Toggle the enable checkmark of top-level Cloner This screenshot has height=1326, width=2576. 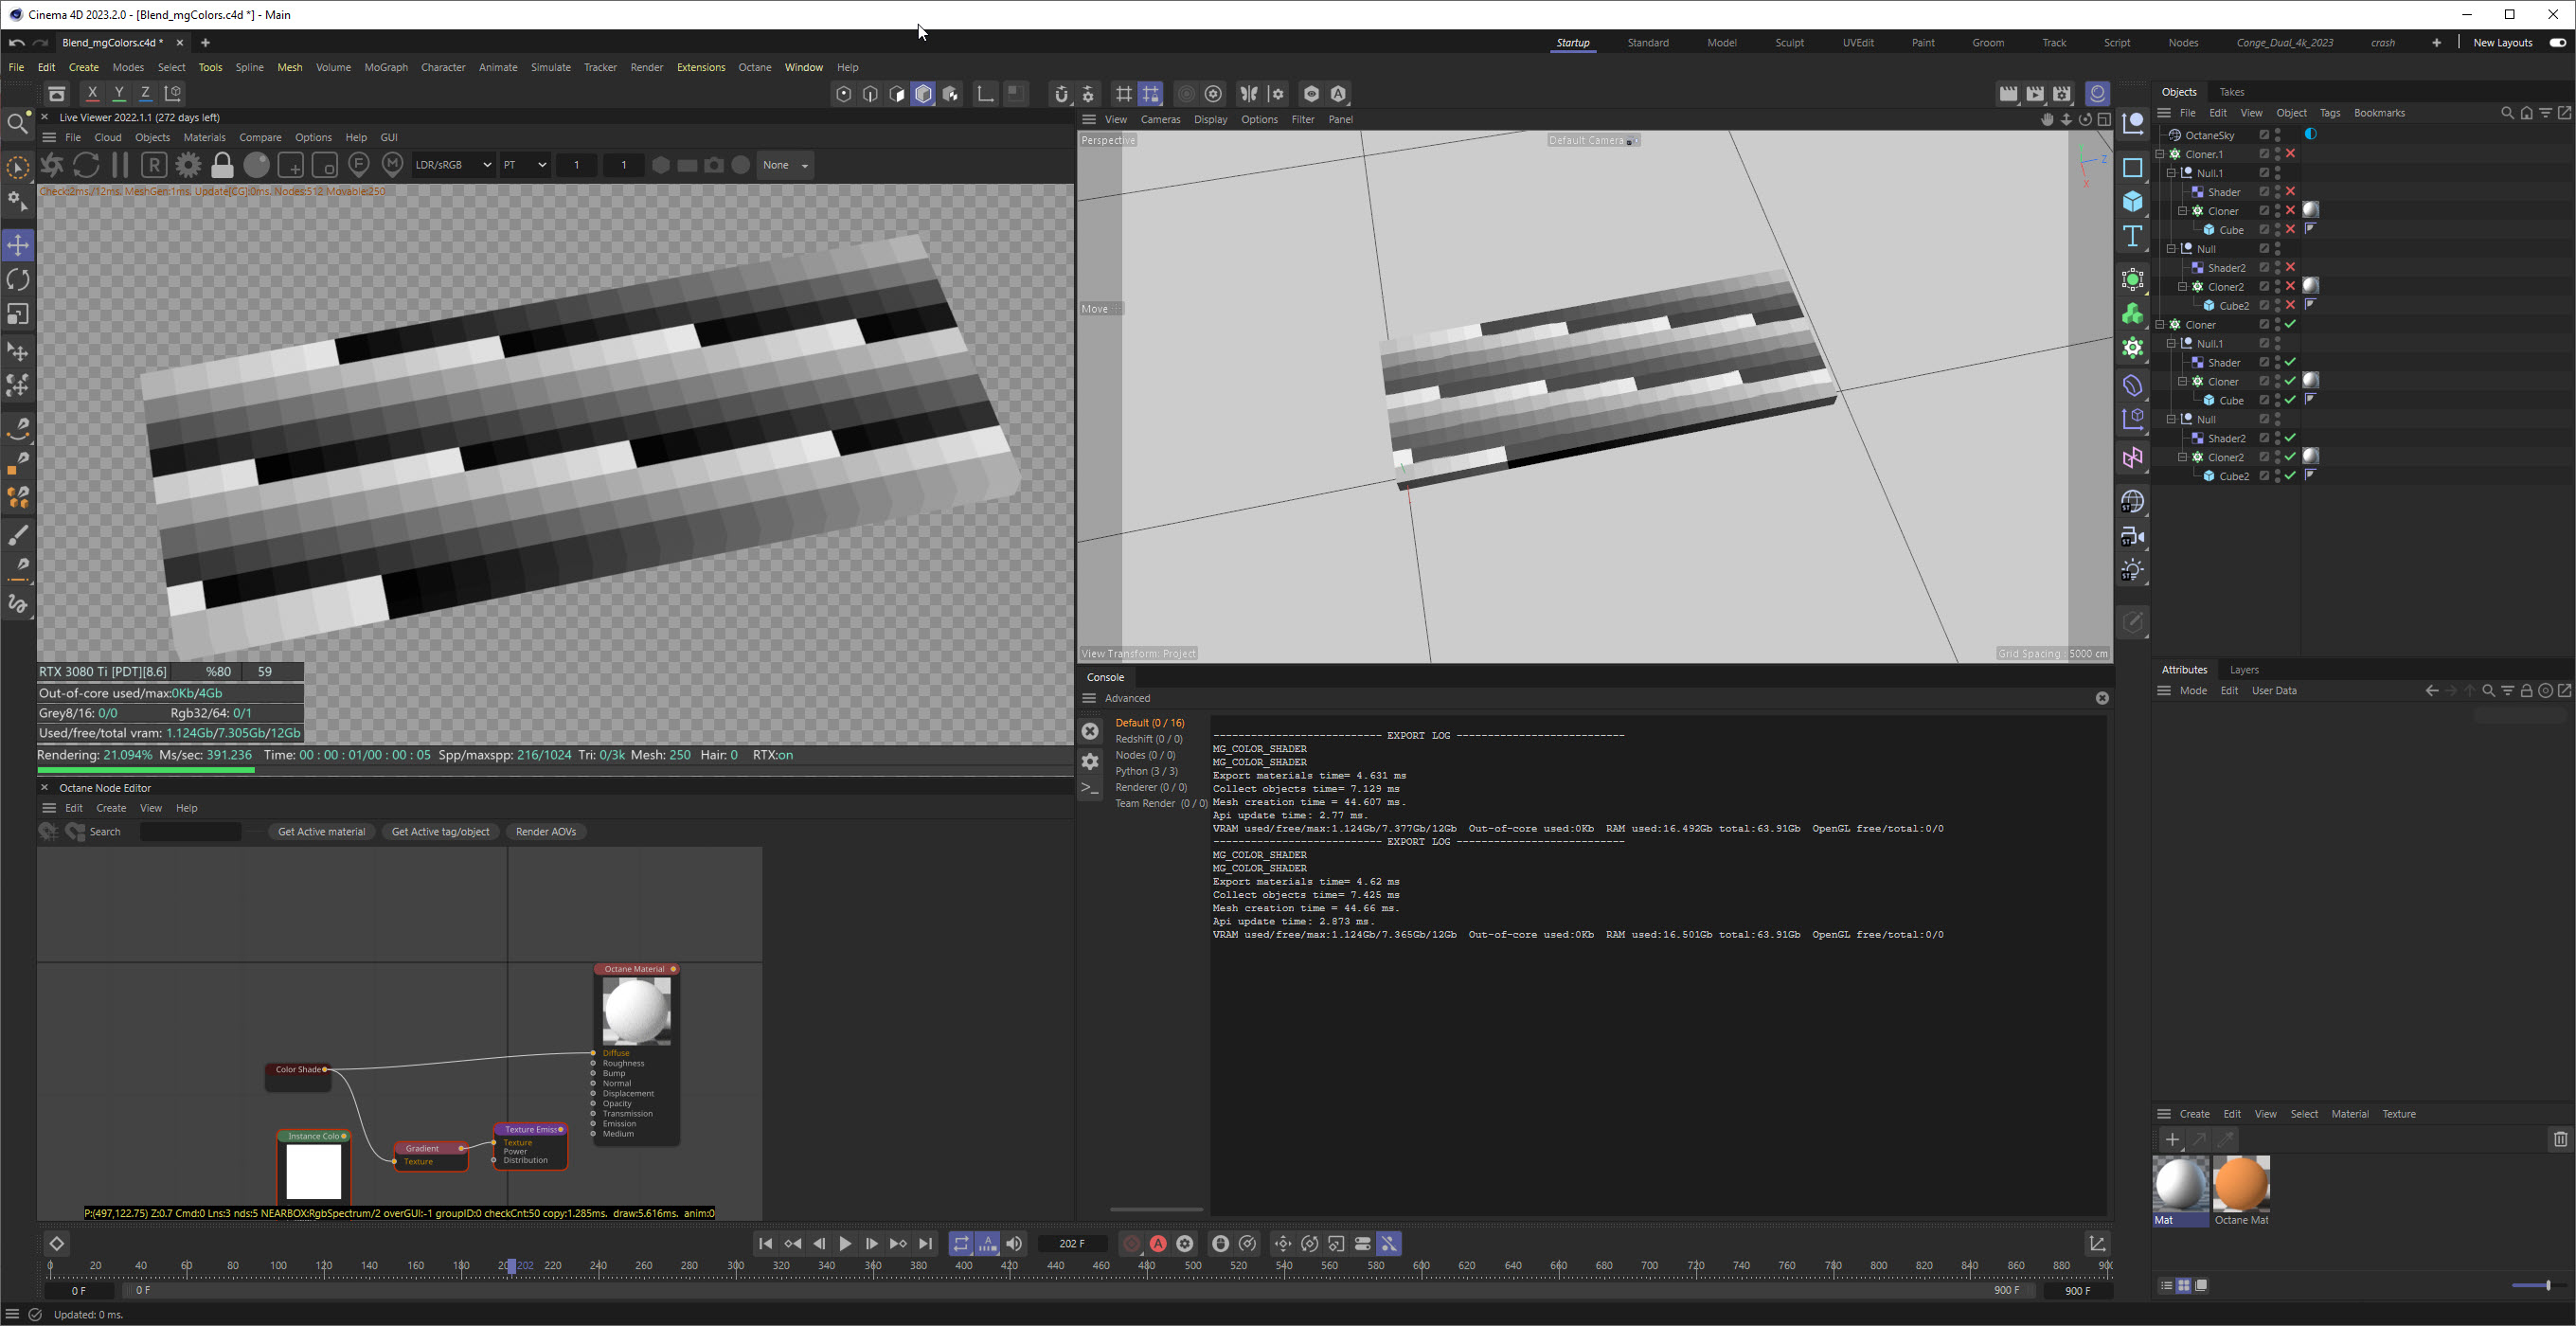[2291, 324]
